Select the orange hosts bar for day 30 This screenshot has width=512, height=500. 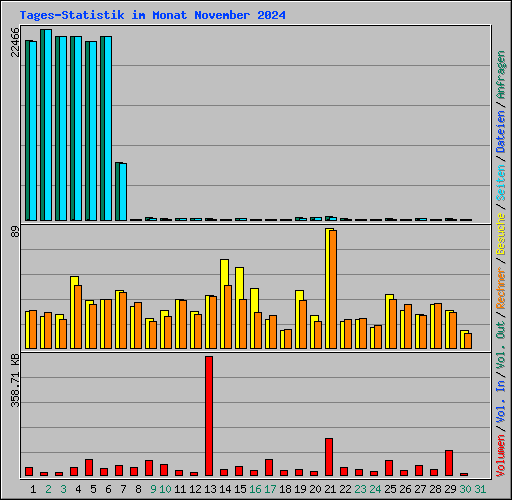[468, 341]
